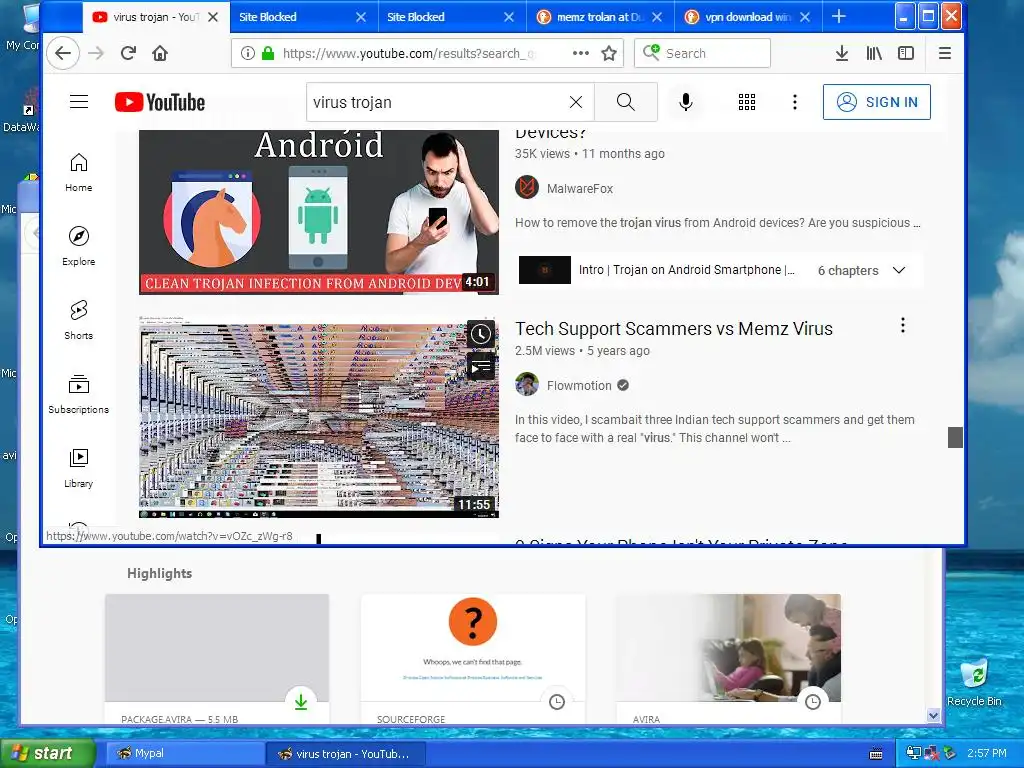1024x768 pixels.
Task: Open the PACKAGE.AVIRA highlight card in background window
Action: click(217, 659)
